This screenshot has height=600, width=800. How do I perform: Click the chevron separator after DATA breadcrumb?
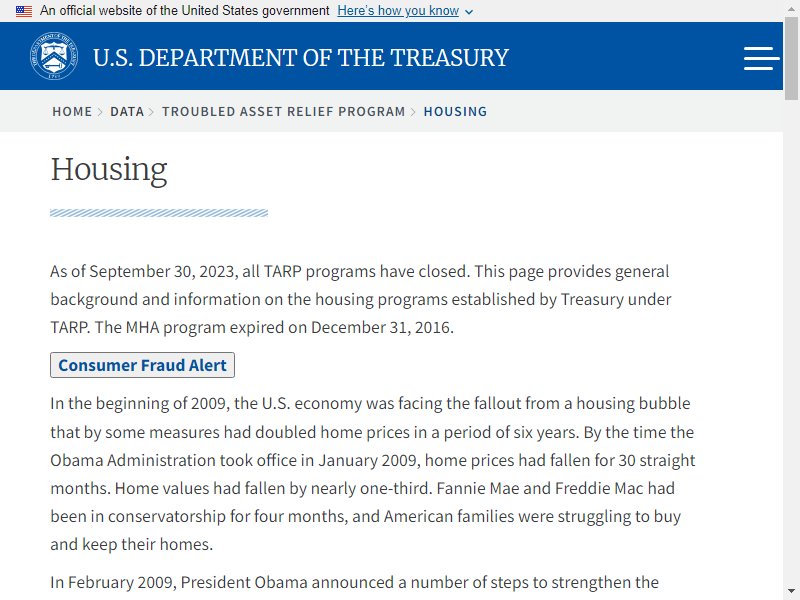(x=152, y=112)
